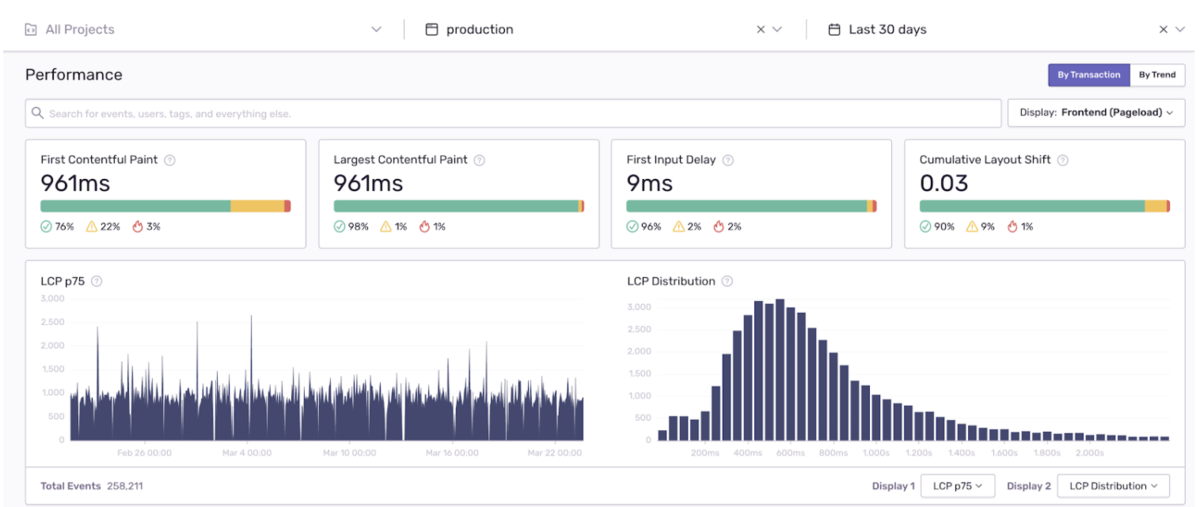1200x507 pixels.
Task: Expand the production environment chevron
Action: click(x=777, y=30)
